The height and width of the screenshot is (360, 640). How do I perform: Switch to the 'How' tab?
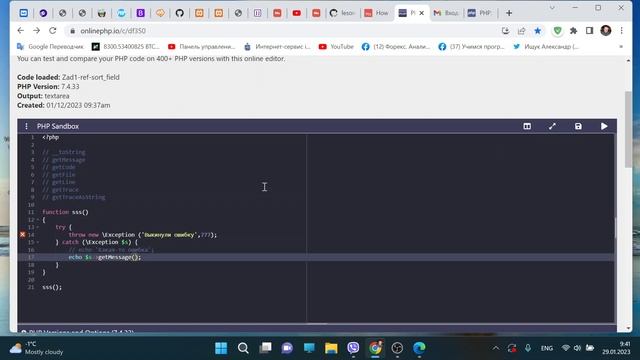tap(376, 13)
